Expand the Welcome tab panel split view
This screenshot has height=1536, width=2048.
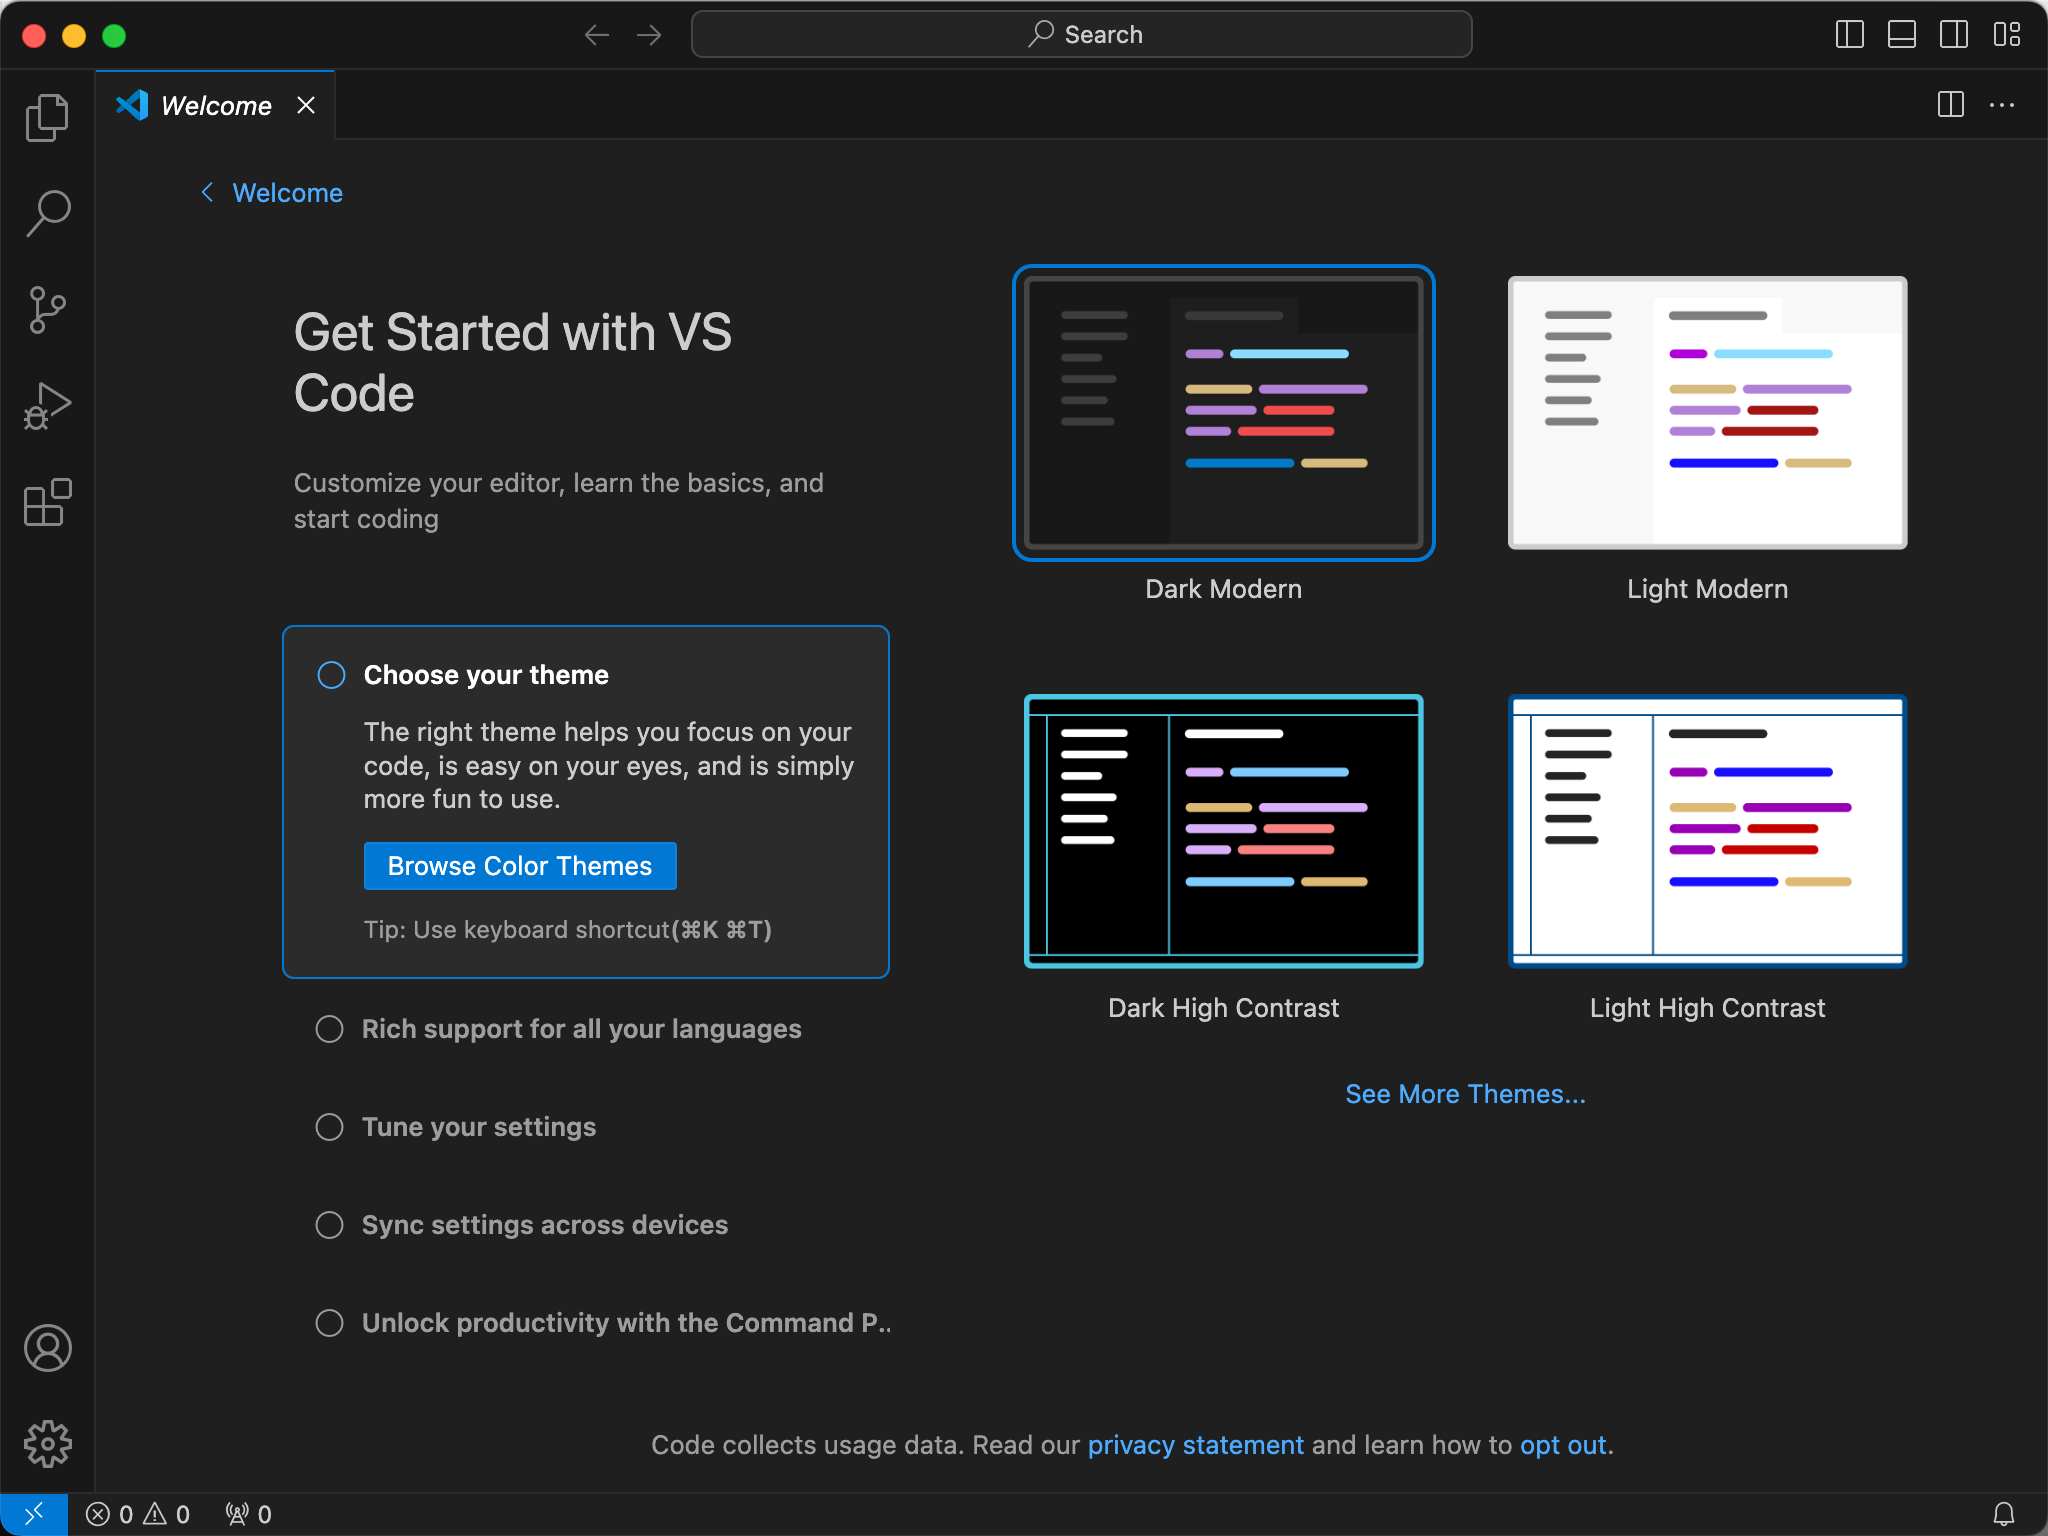[1951, 105]
